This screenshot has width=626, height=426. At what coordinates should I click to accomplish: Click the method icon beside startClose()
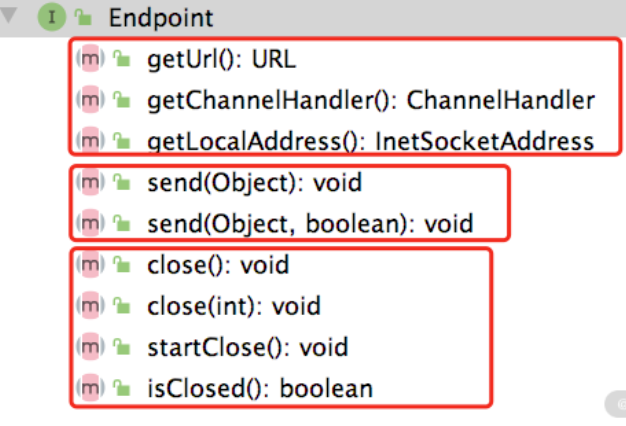90,347
